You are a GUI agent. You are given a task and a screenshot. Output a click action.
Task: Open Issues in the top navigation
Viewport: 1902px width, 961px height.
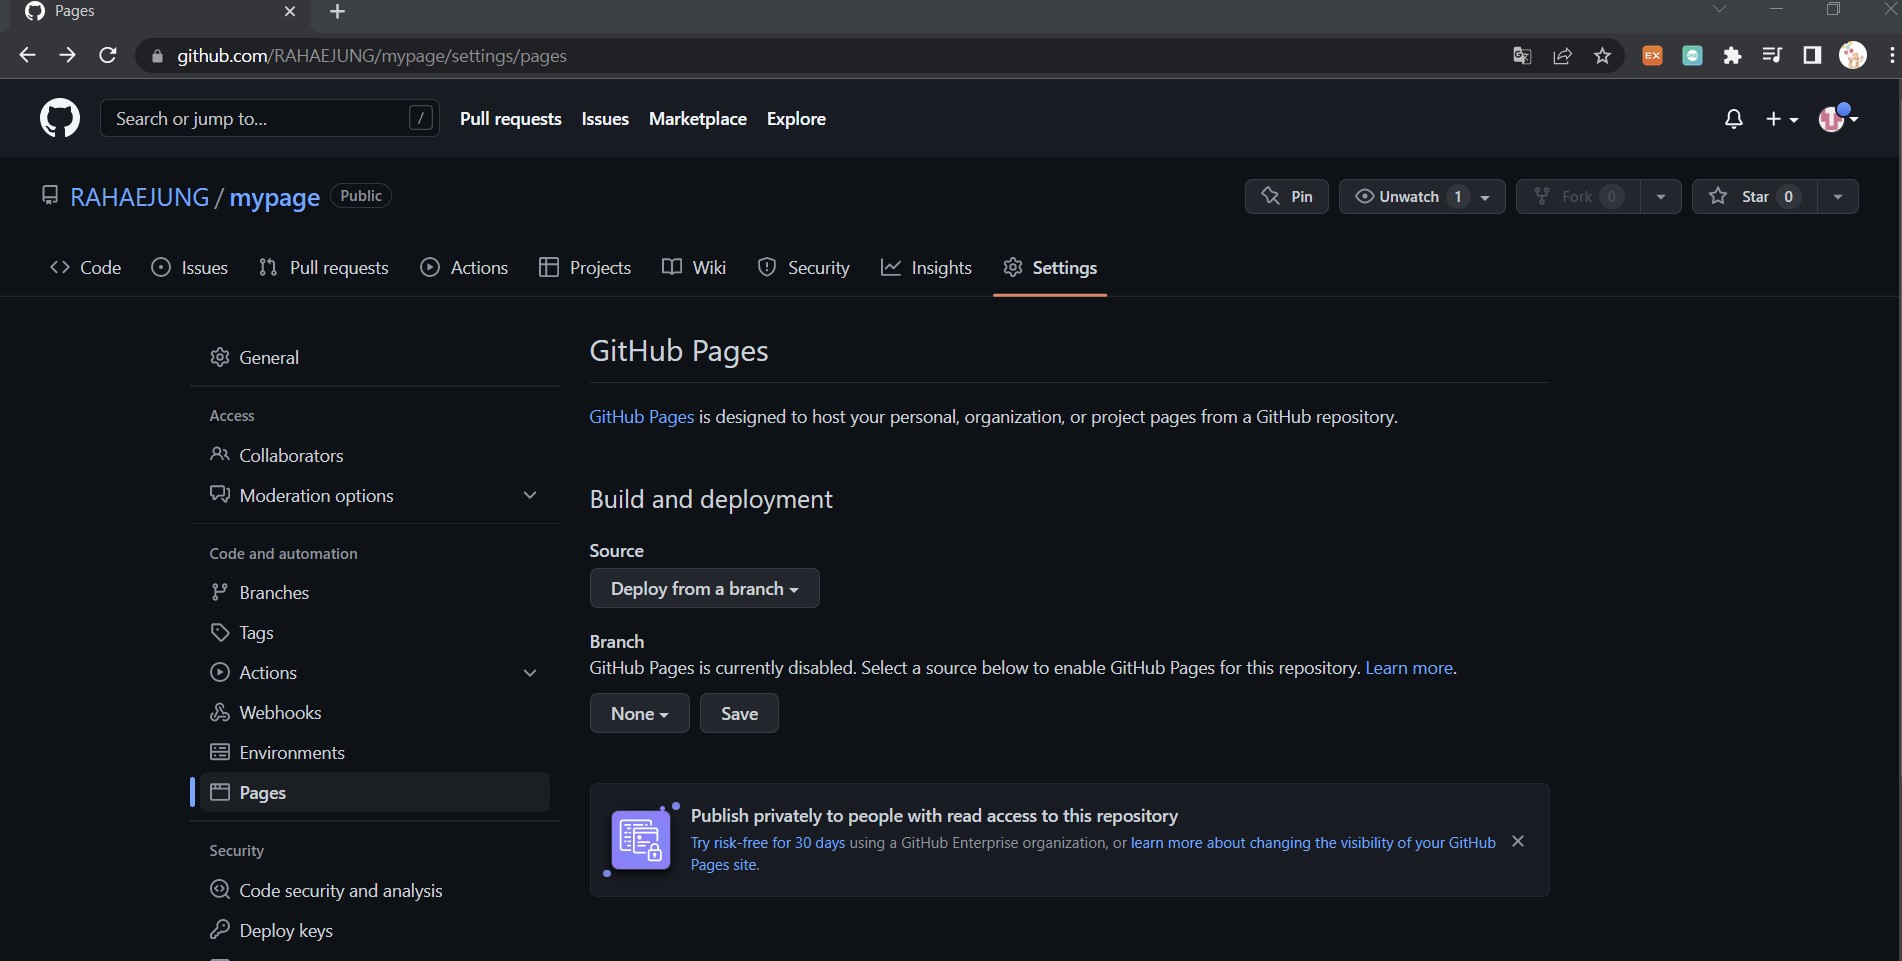(x=605, y=119)
